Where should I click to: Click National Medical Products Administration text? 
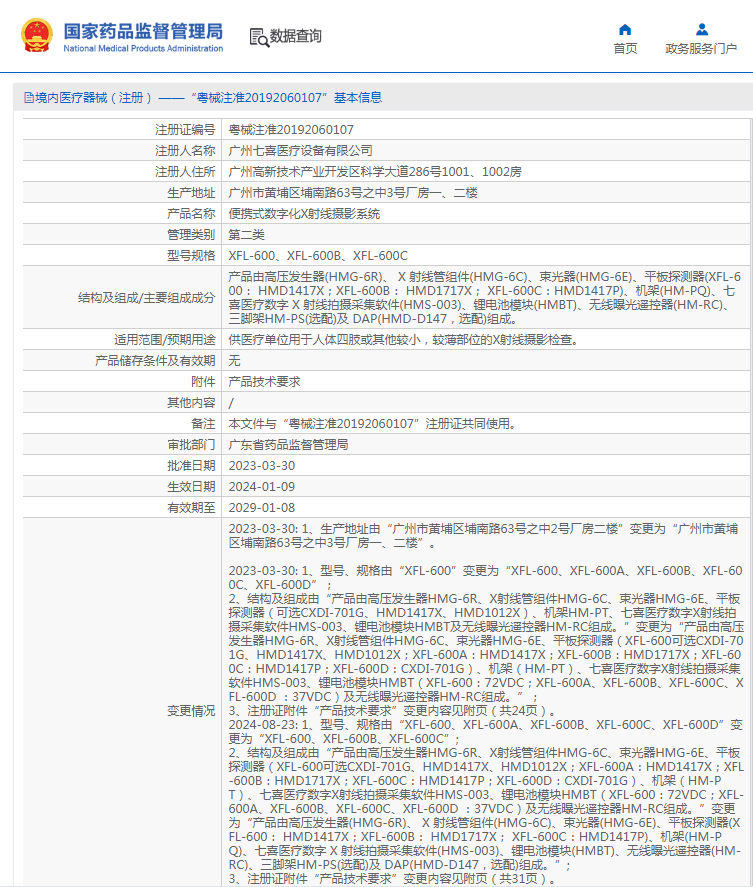tap(143, 49)
